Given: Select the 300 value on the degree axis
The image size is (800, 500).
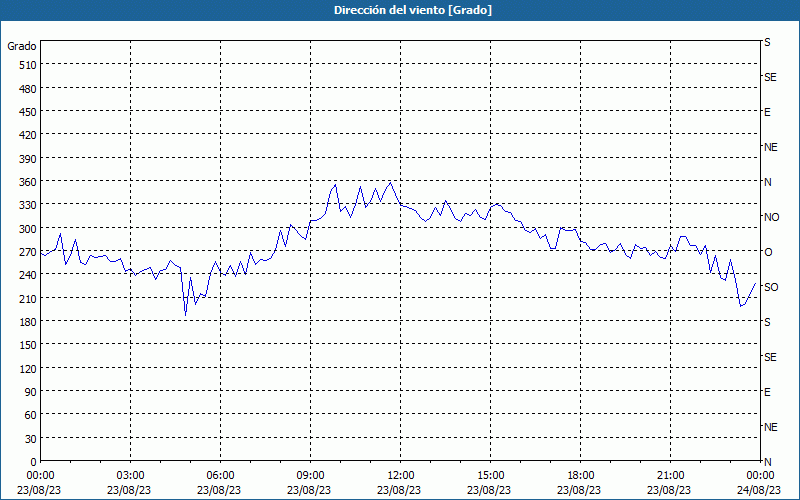Looking at the screenshot, I should click(28, 229).
